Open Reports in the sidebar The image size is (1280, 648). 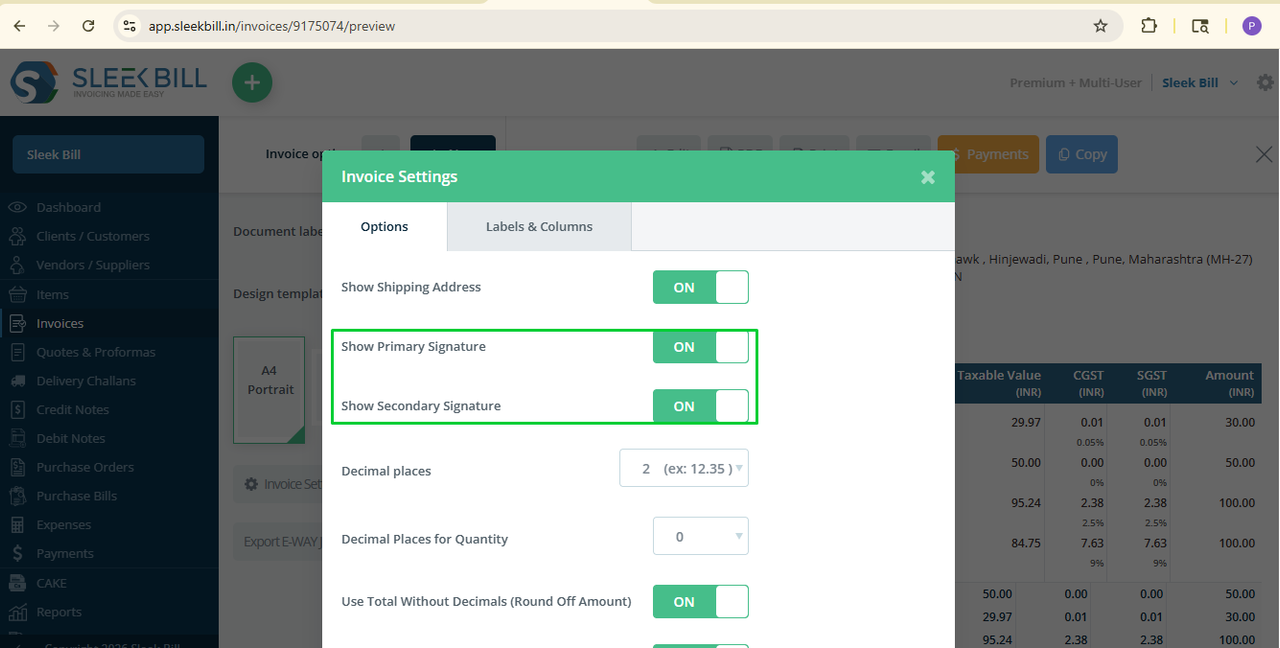pyautogui.click(x=58, y=612)
